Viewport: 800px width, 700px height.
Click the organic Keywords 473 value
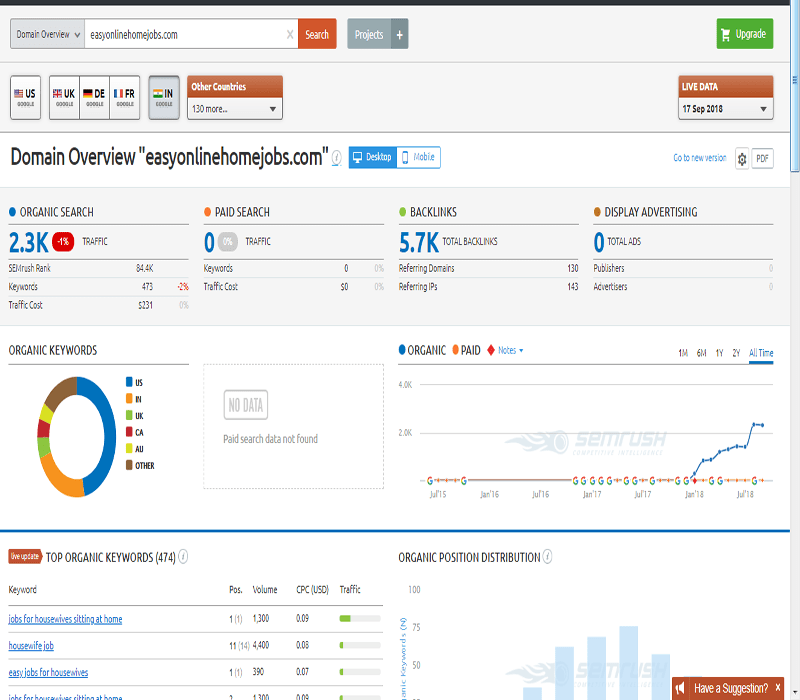click(x=147, y=287)
